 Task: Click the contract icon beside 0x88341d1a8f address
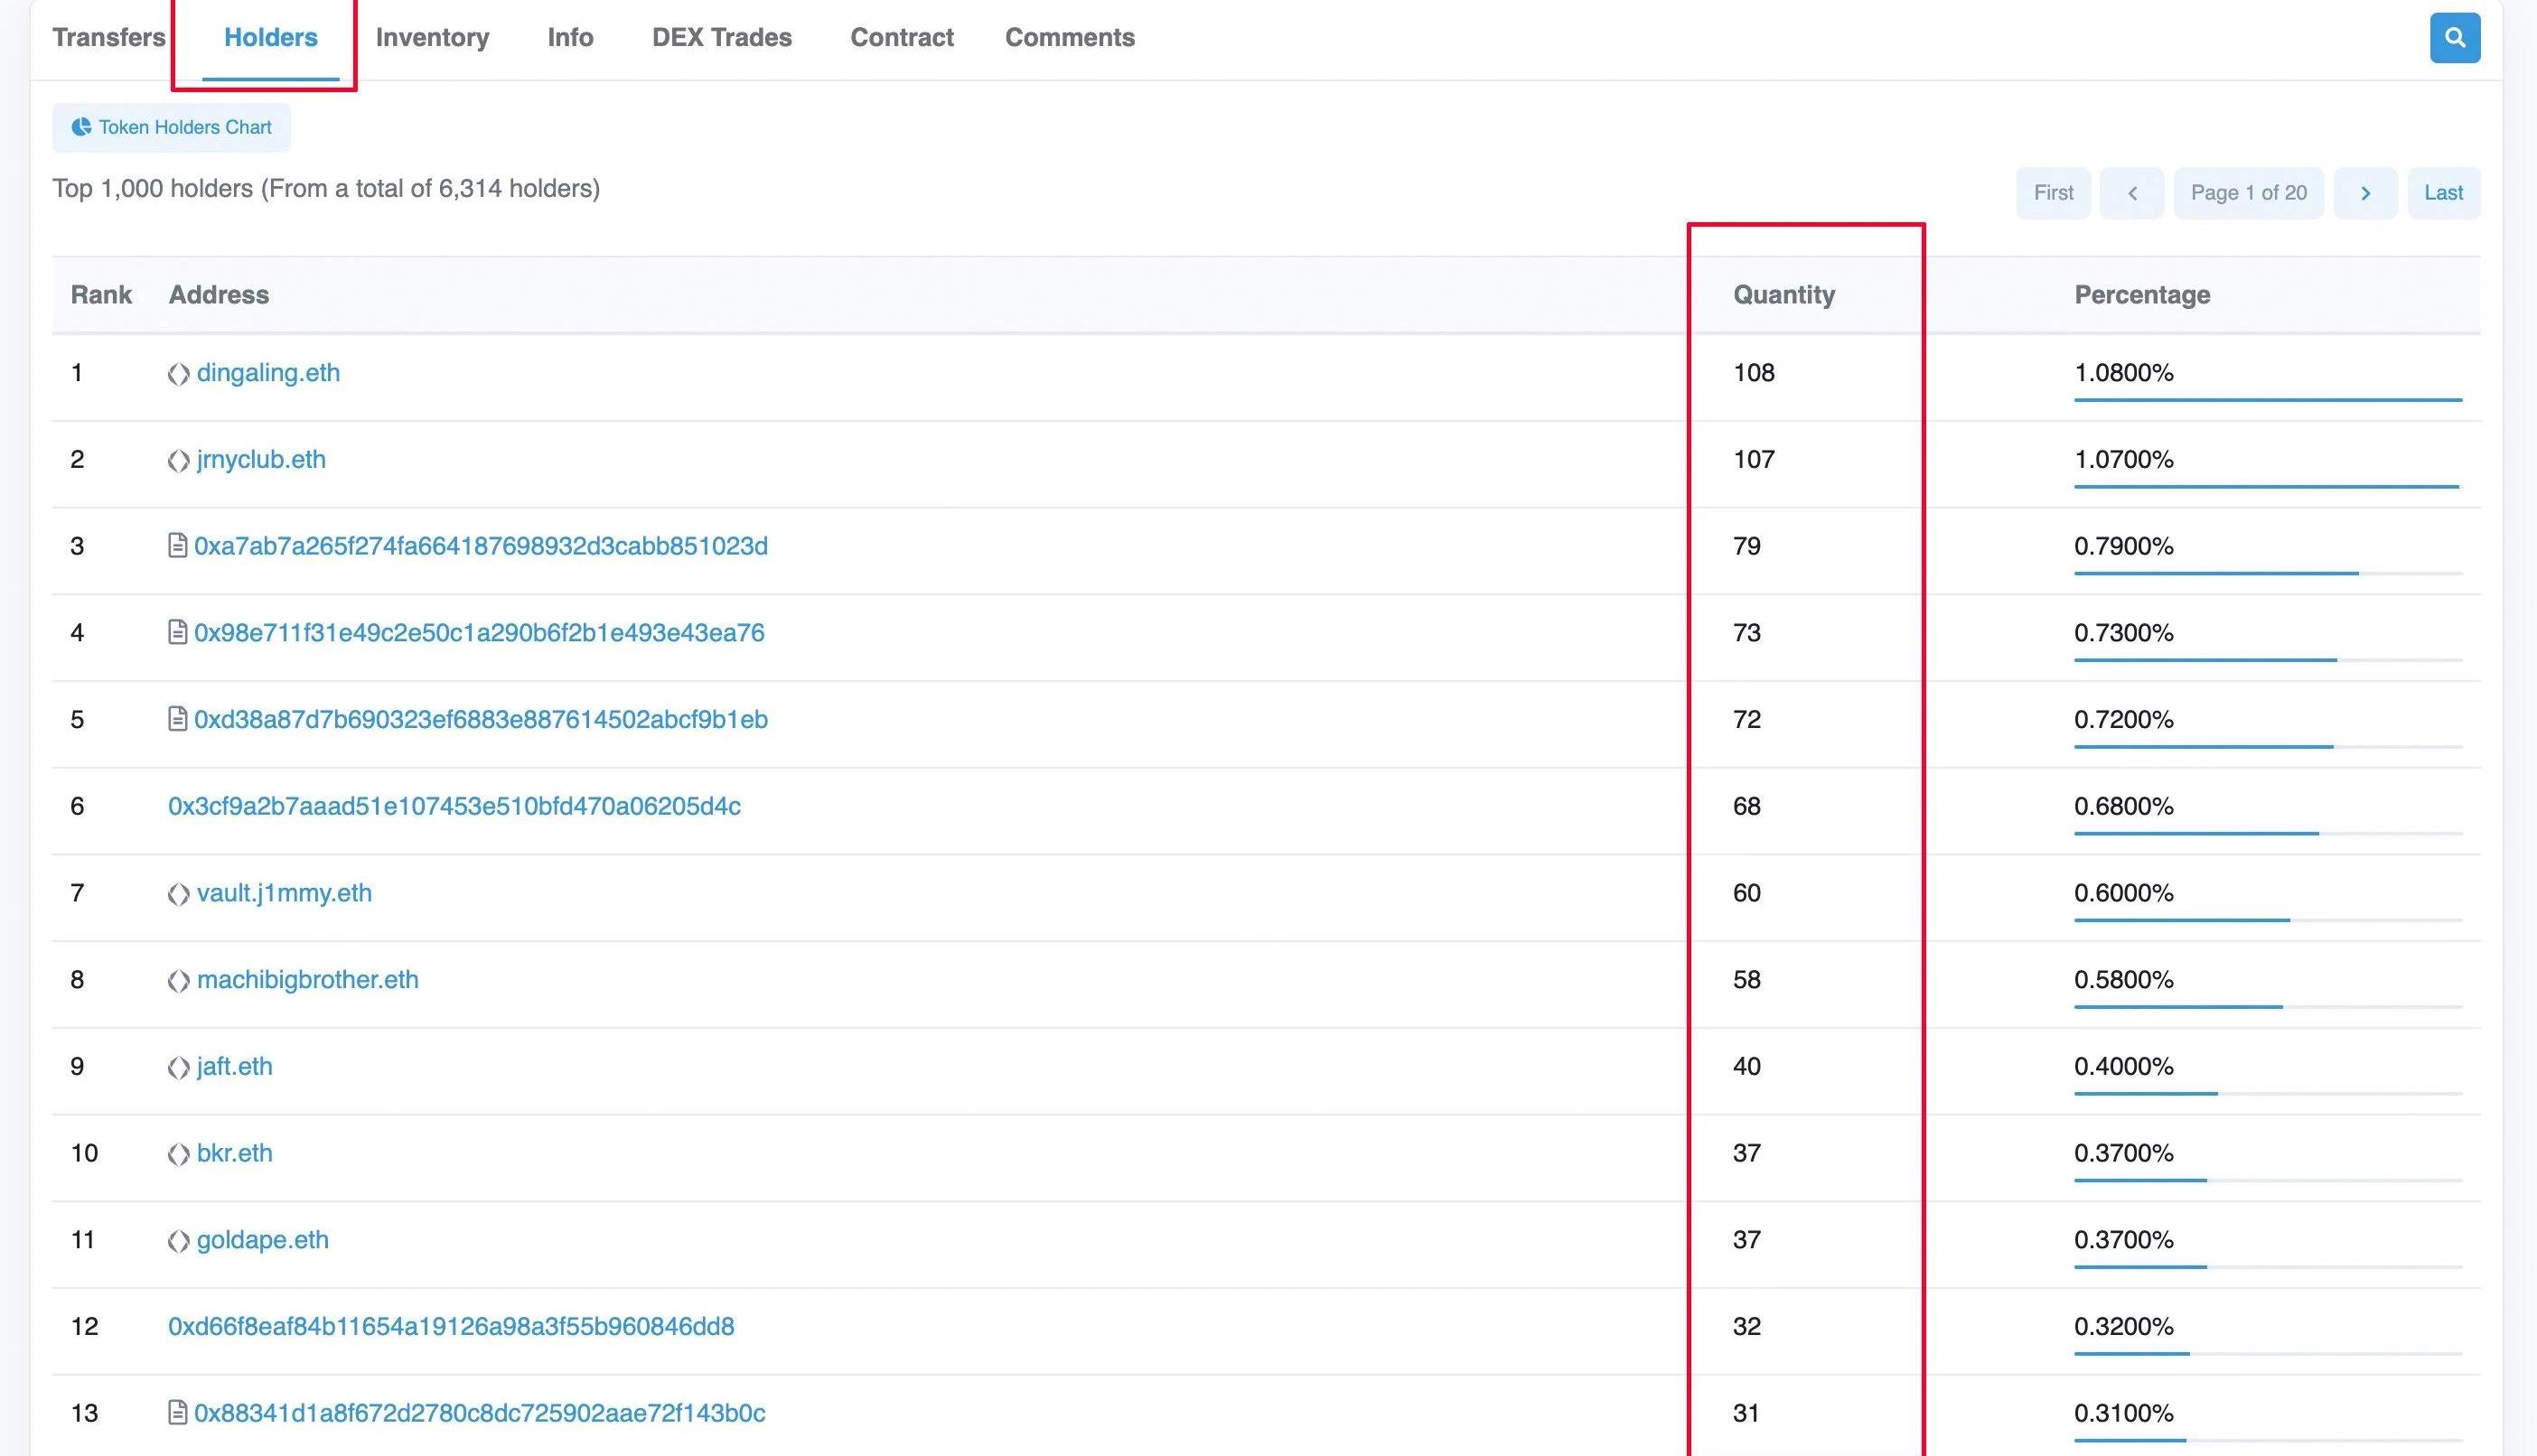pyautogui.click(x=177, y=1413)
